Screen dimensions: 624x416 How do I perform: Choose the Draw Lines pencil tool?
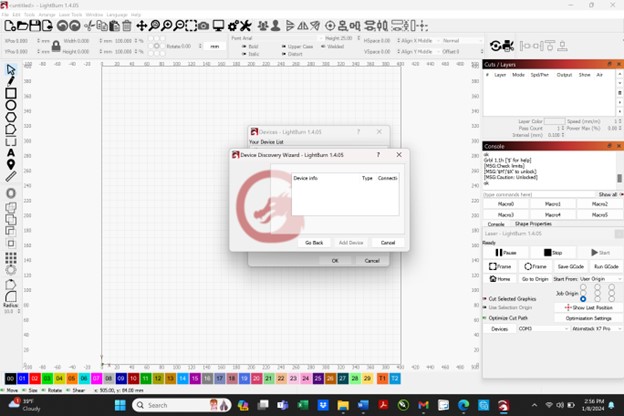tap(11, 81)
